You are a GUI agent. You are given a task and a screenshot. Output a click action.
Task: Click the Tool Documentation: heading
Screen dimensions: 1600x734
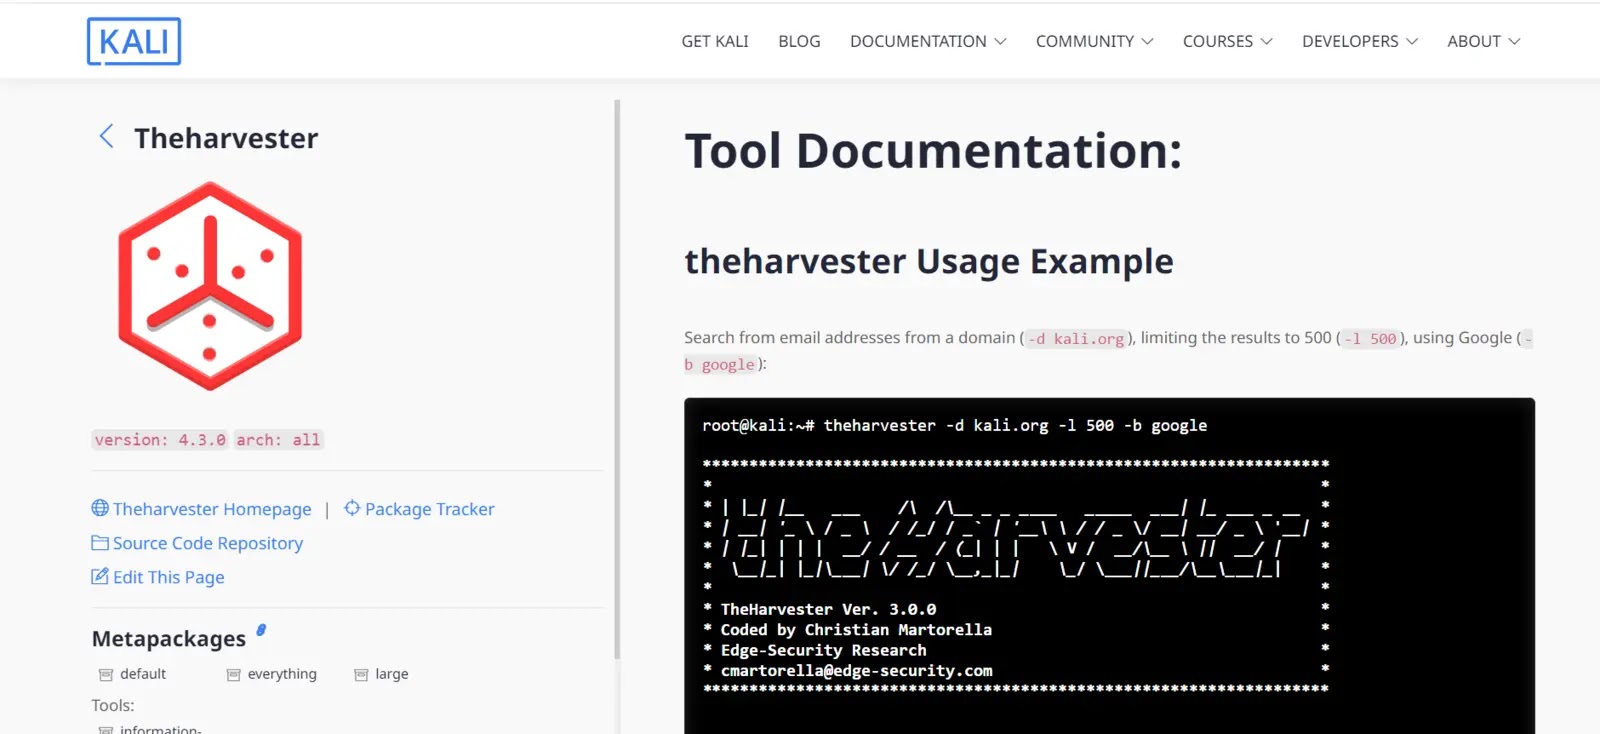(x=933, y=151)
